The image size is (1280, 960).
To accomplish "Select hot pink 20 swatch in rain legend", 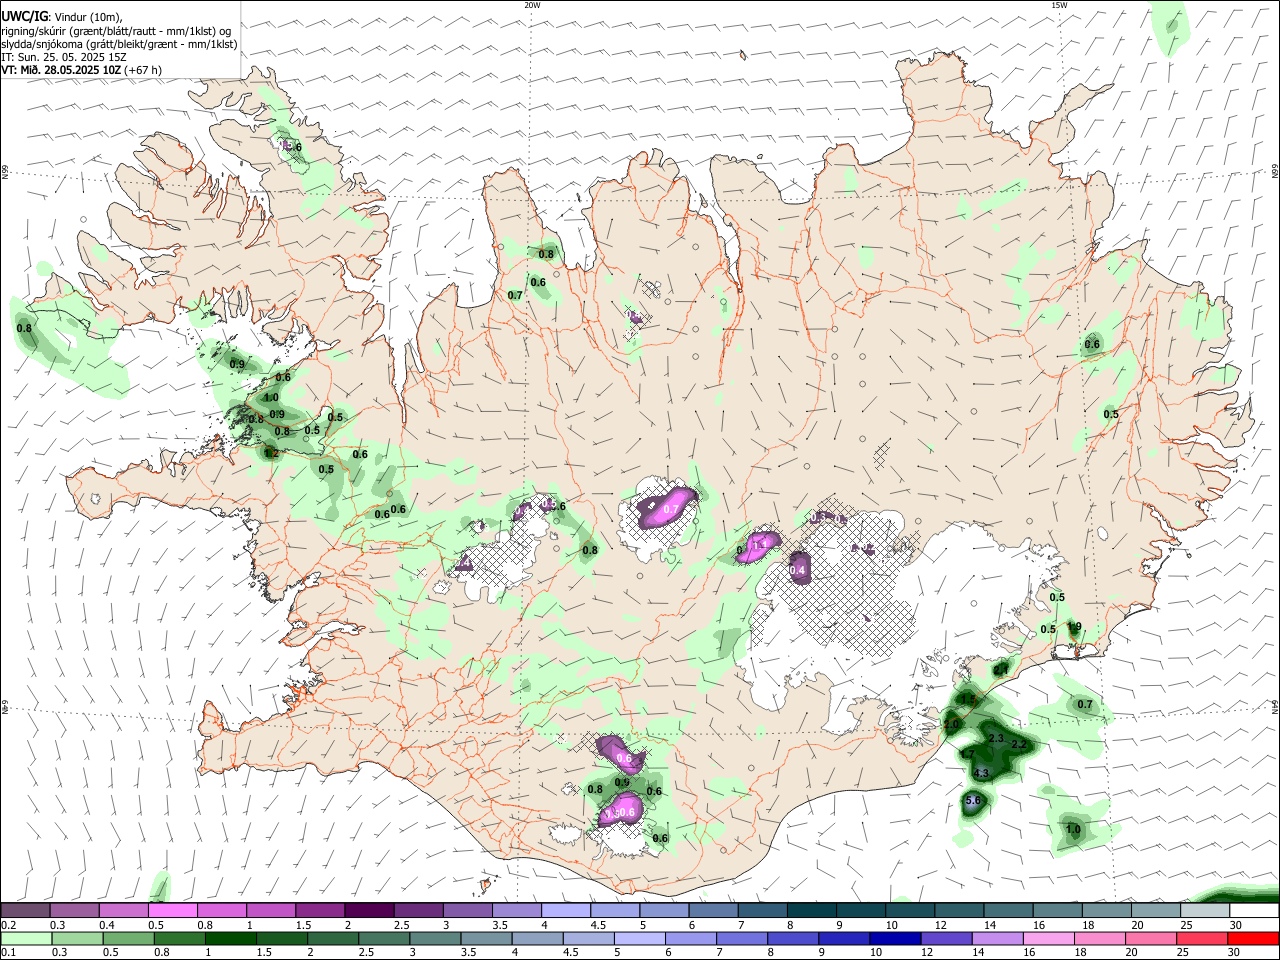I will (x=1149, y=938).
